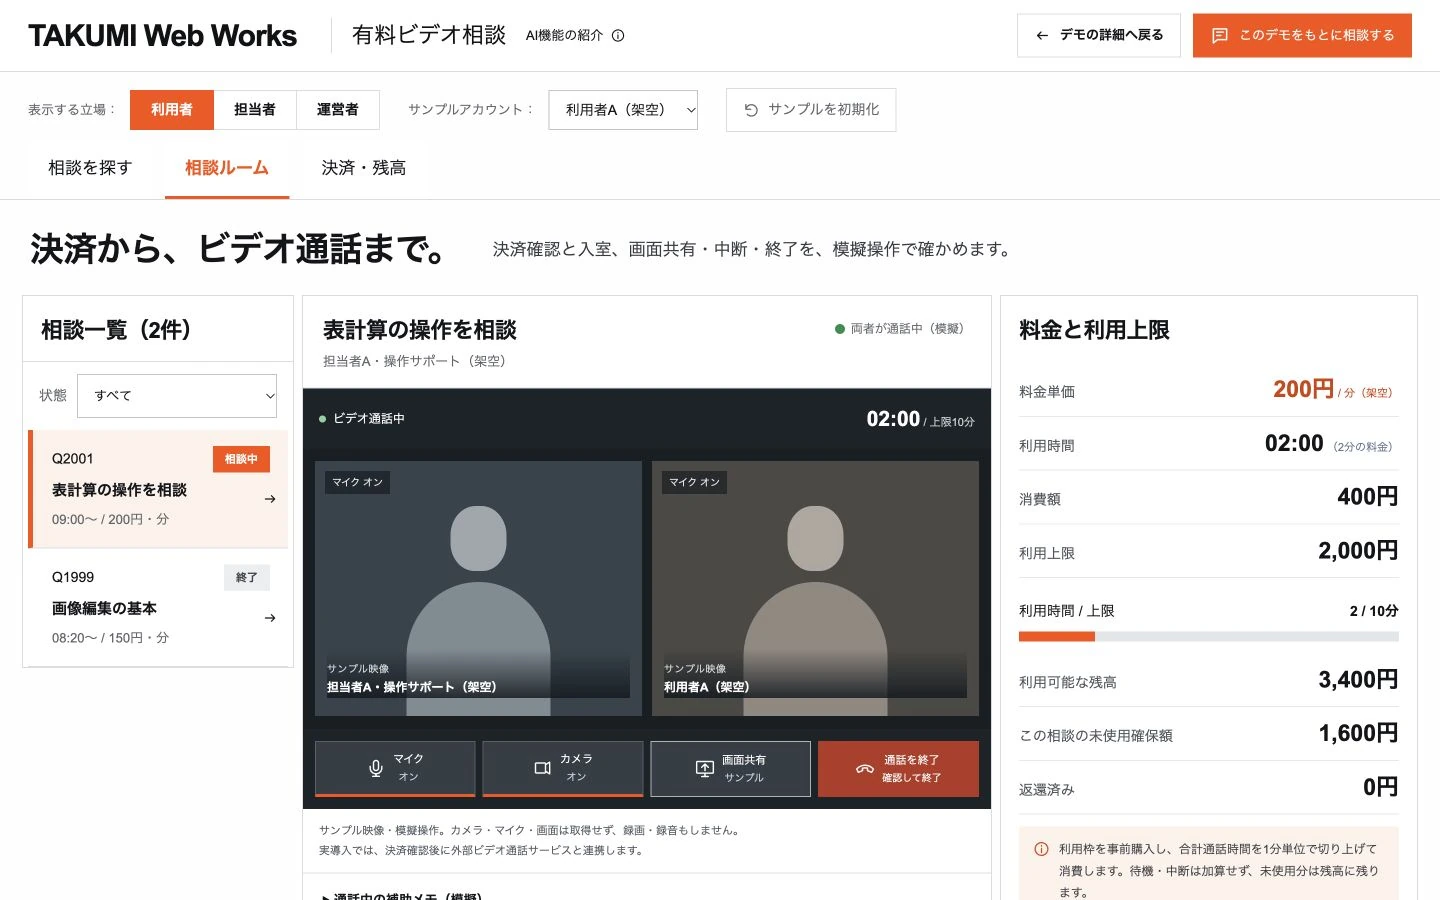Click the 400円 消費額 value

[x=1367, y=497]
